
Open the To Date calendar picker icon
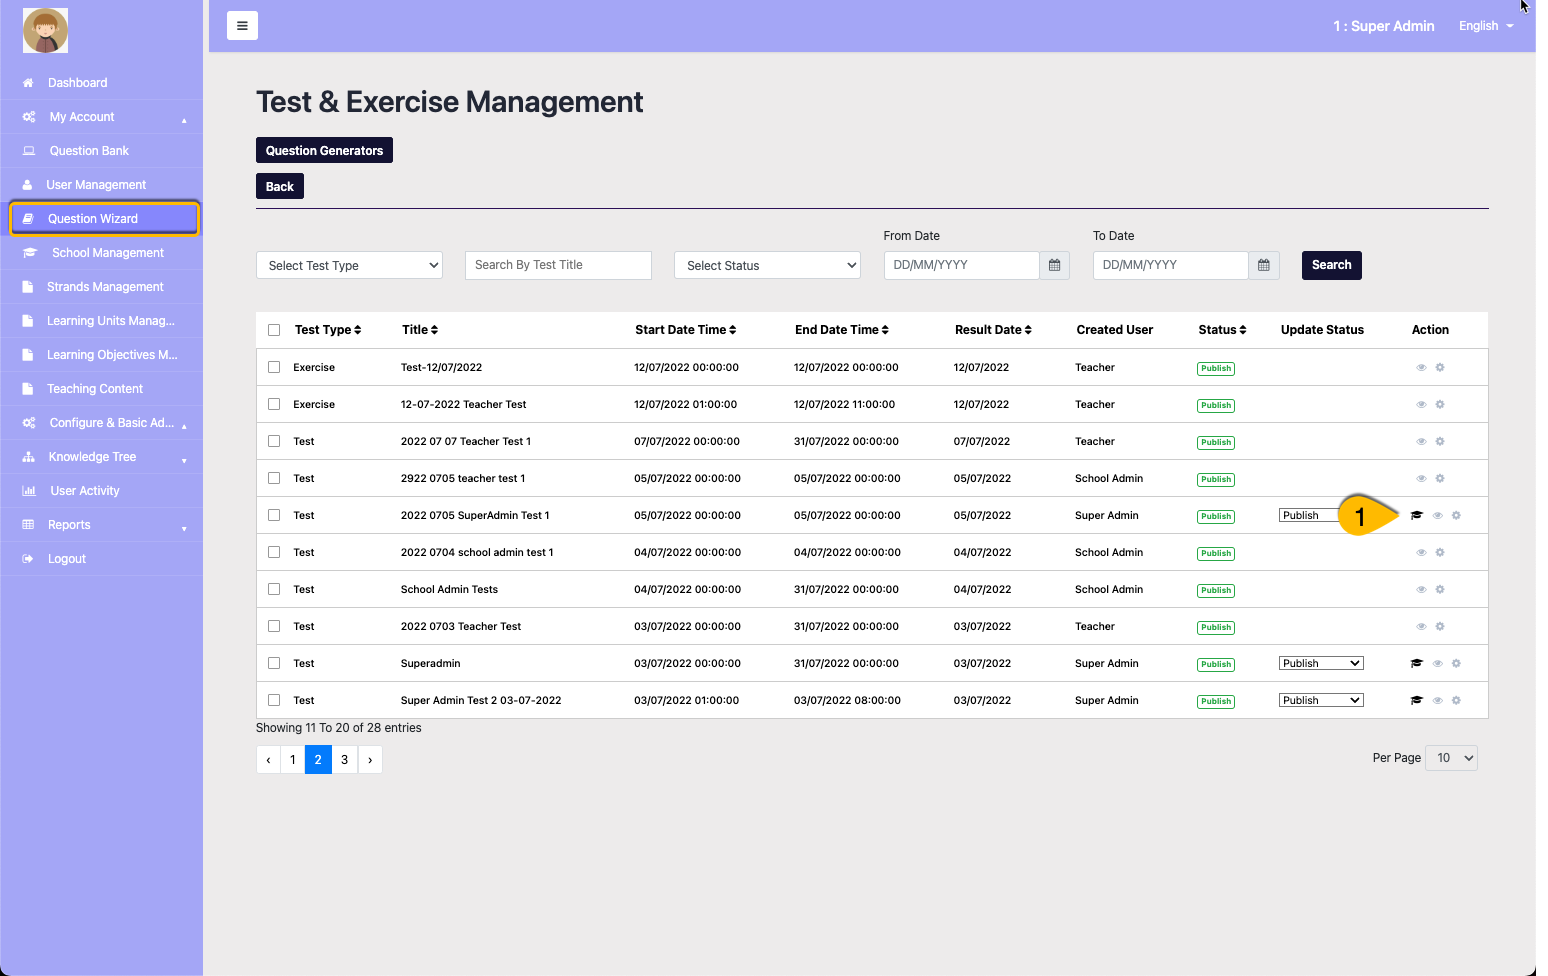1264,265
